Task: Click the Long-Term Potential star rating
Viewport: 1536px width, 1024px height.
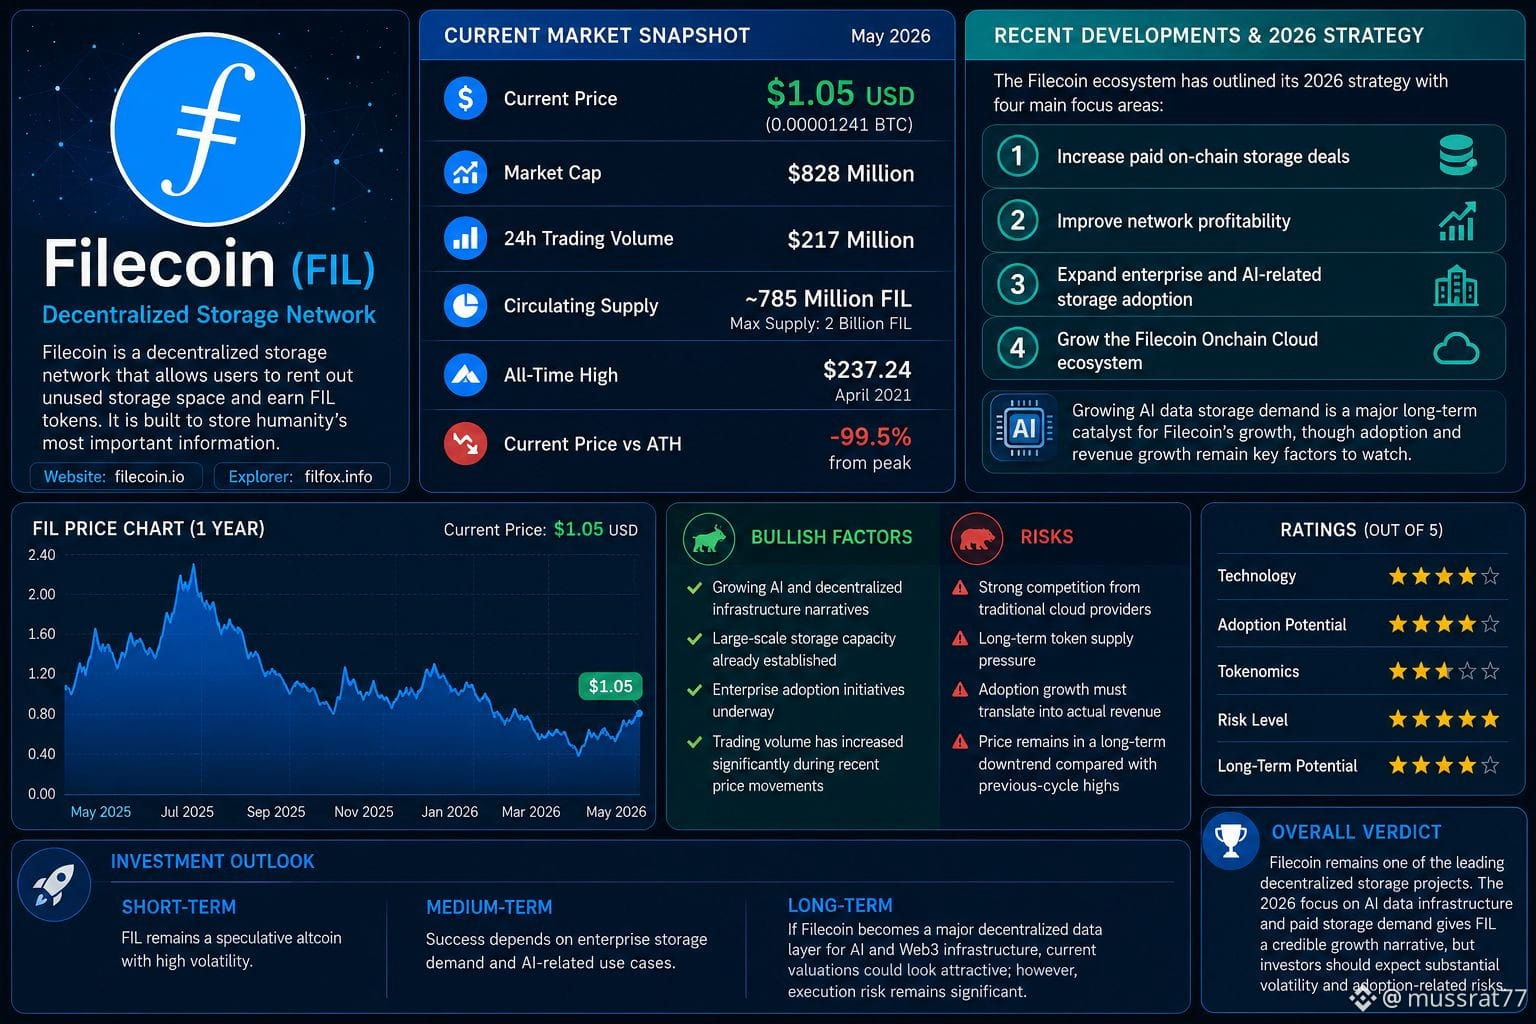Action: tap(1444, 765)
